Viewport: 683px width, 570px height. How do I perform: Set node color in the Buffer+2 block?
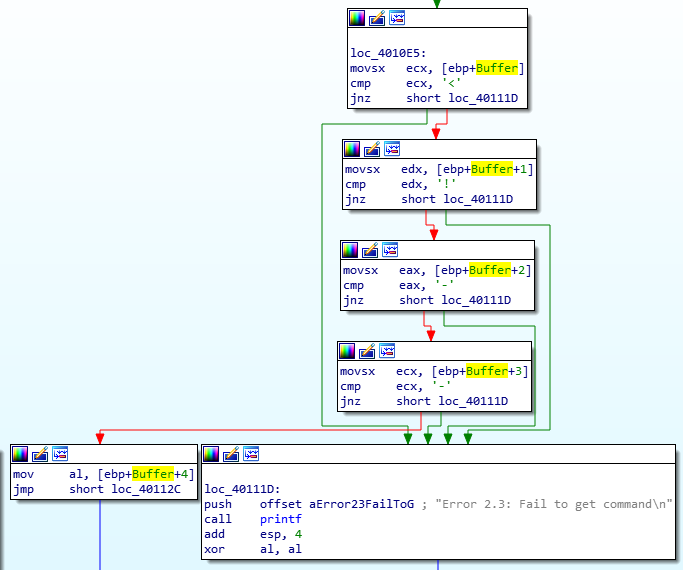pos(350,250)
